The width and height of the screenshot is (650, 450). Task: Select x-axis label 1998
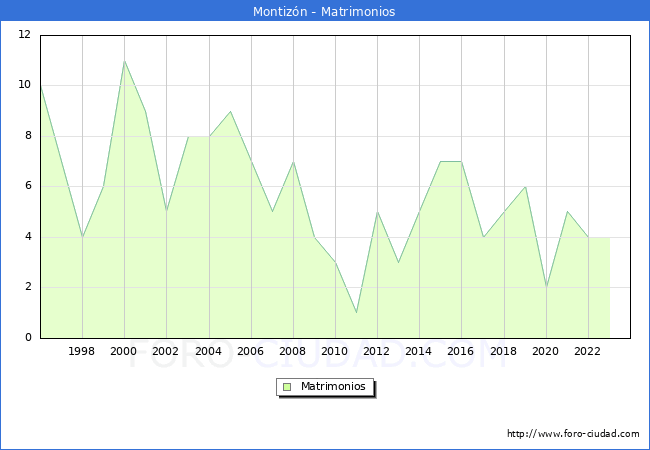click(x=81, y=351)
